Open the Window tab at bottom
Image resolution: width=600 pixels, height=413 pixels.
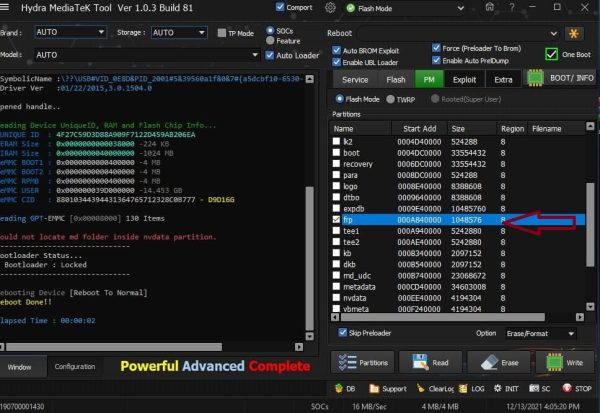tap(20, 367)
